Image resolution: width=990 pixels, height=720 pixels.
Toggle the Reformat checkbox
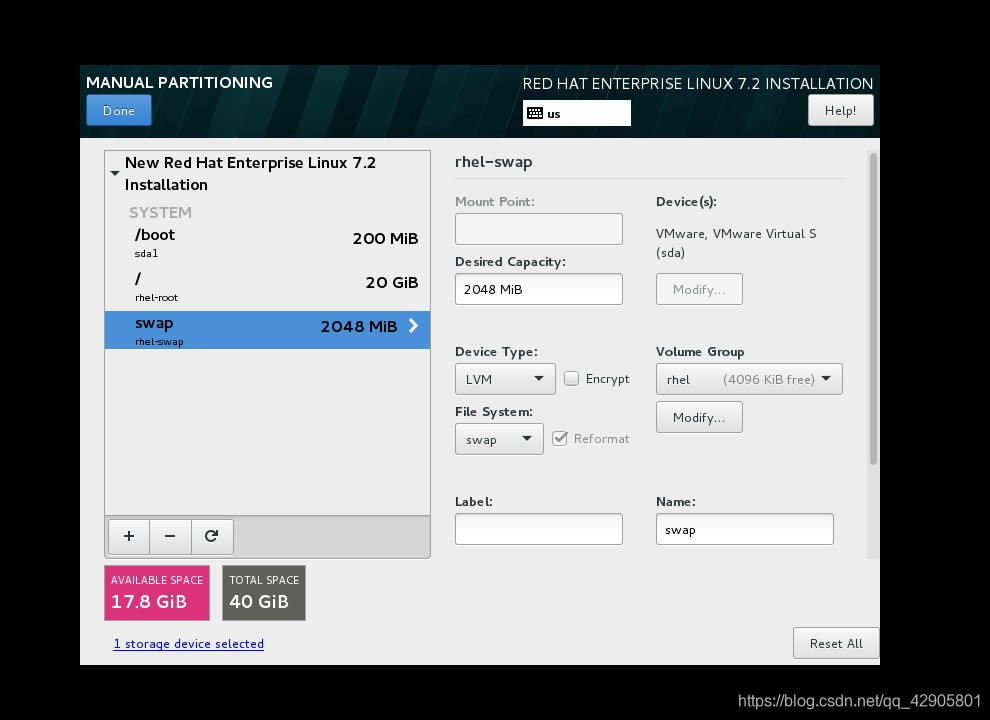tap(560, 438)
